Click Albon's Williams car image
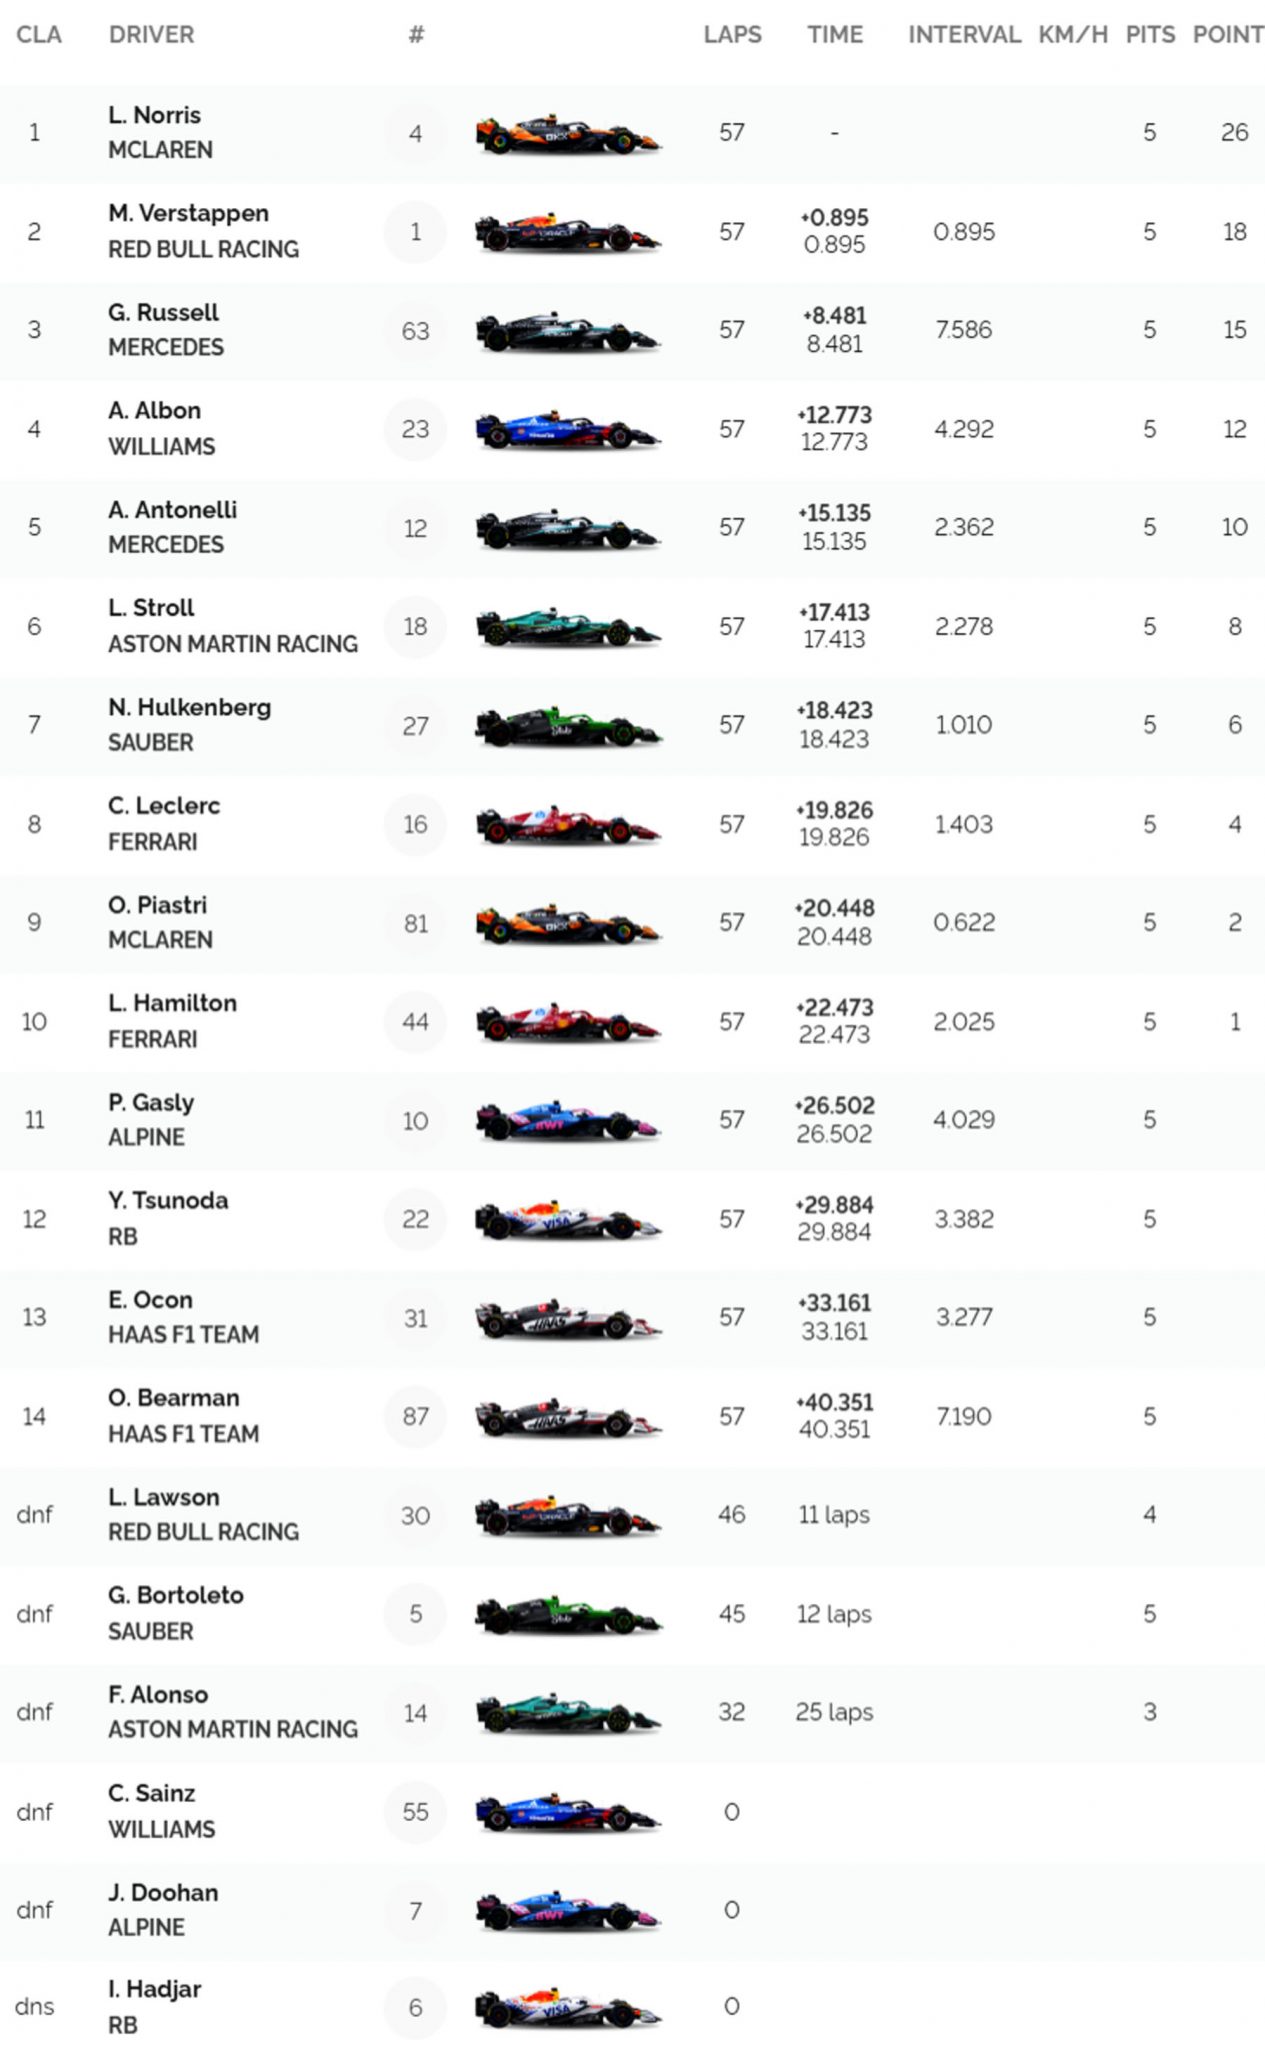 coord(567,430)
